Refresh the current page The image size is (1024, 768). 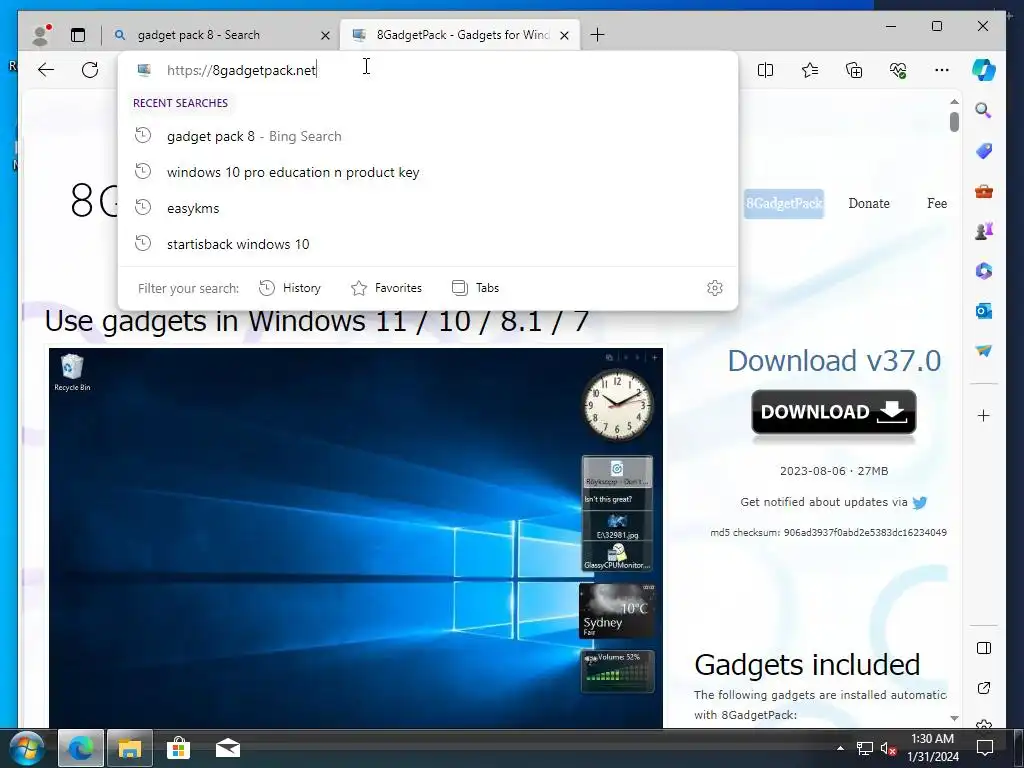tap(90, 70)
